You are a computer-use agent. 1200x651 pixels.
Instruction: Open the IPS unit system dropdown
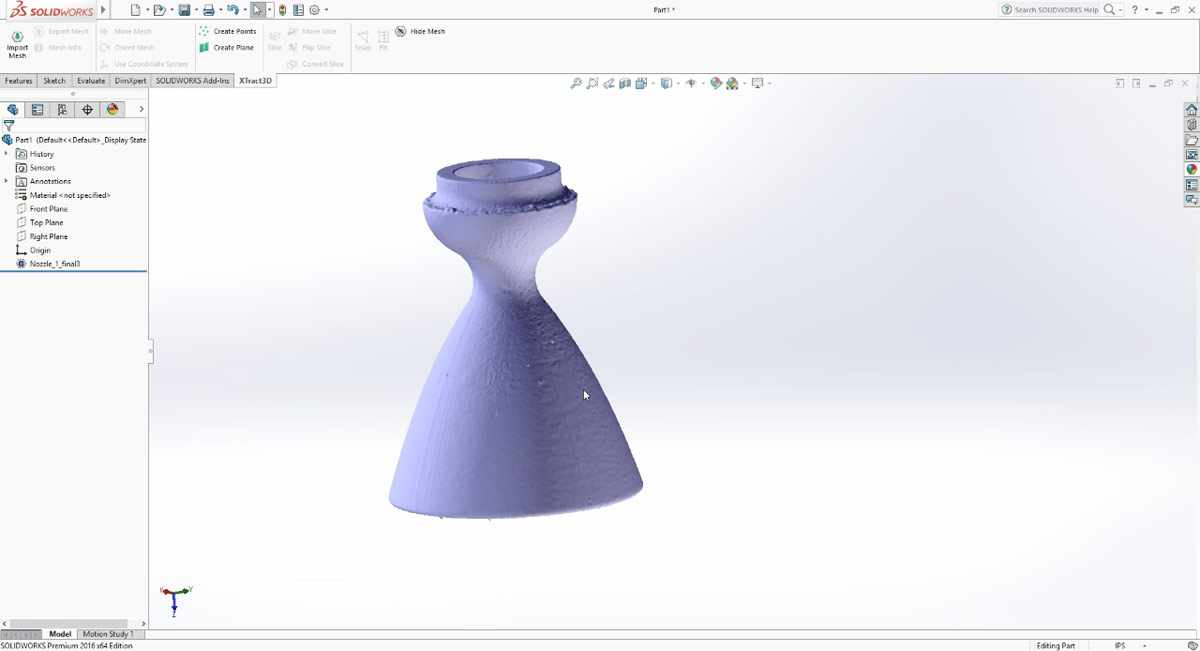[1122, 645]
